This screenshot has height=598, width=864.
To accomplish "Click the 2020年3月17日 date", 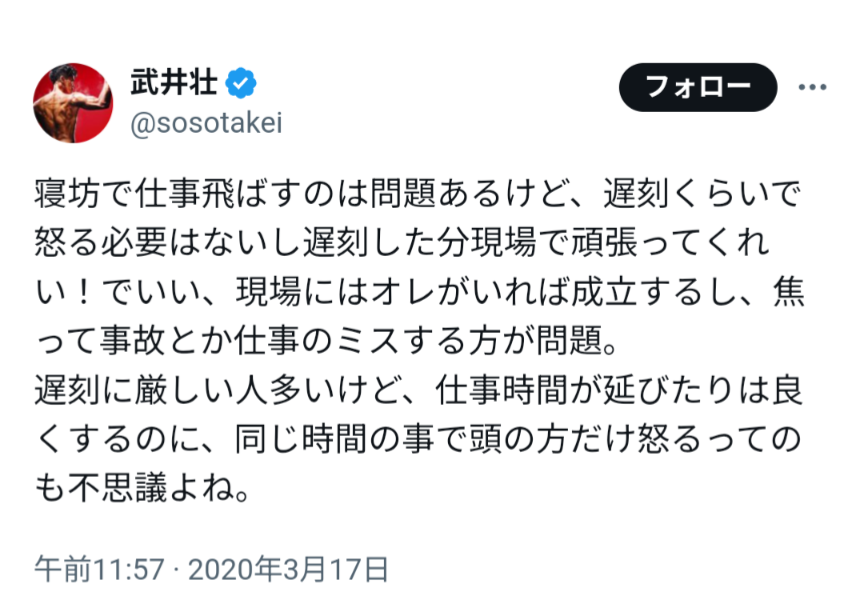I will click(x=289, y=569).
